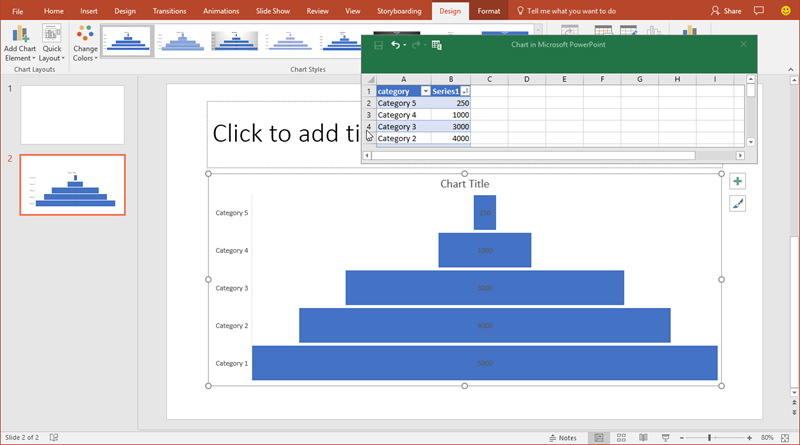The width and height of the screenshot is (800, 445).
Task: Open the Change Colors palette
Action: coord(85,44)
